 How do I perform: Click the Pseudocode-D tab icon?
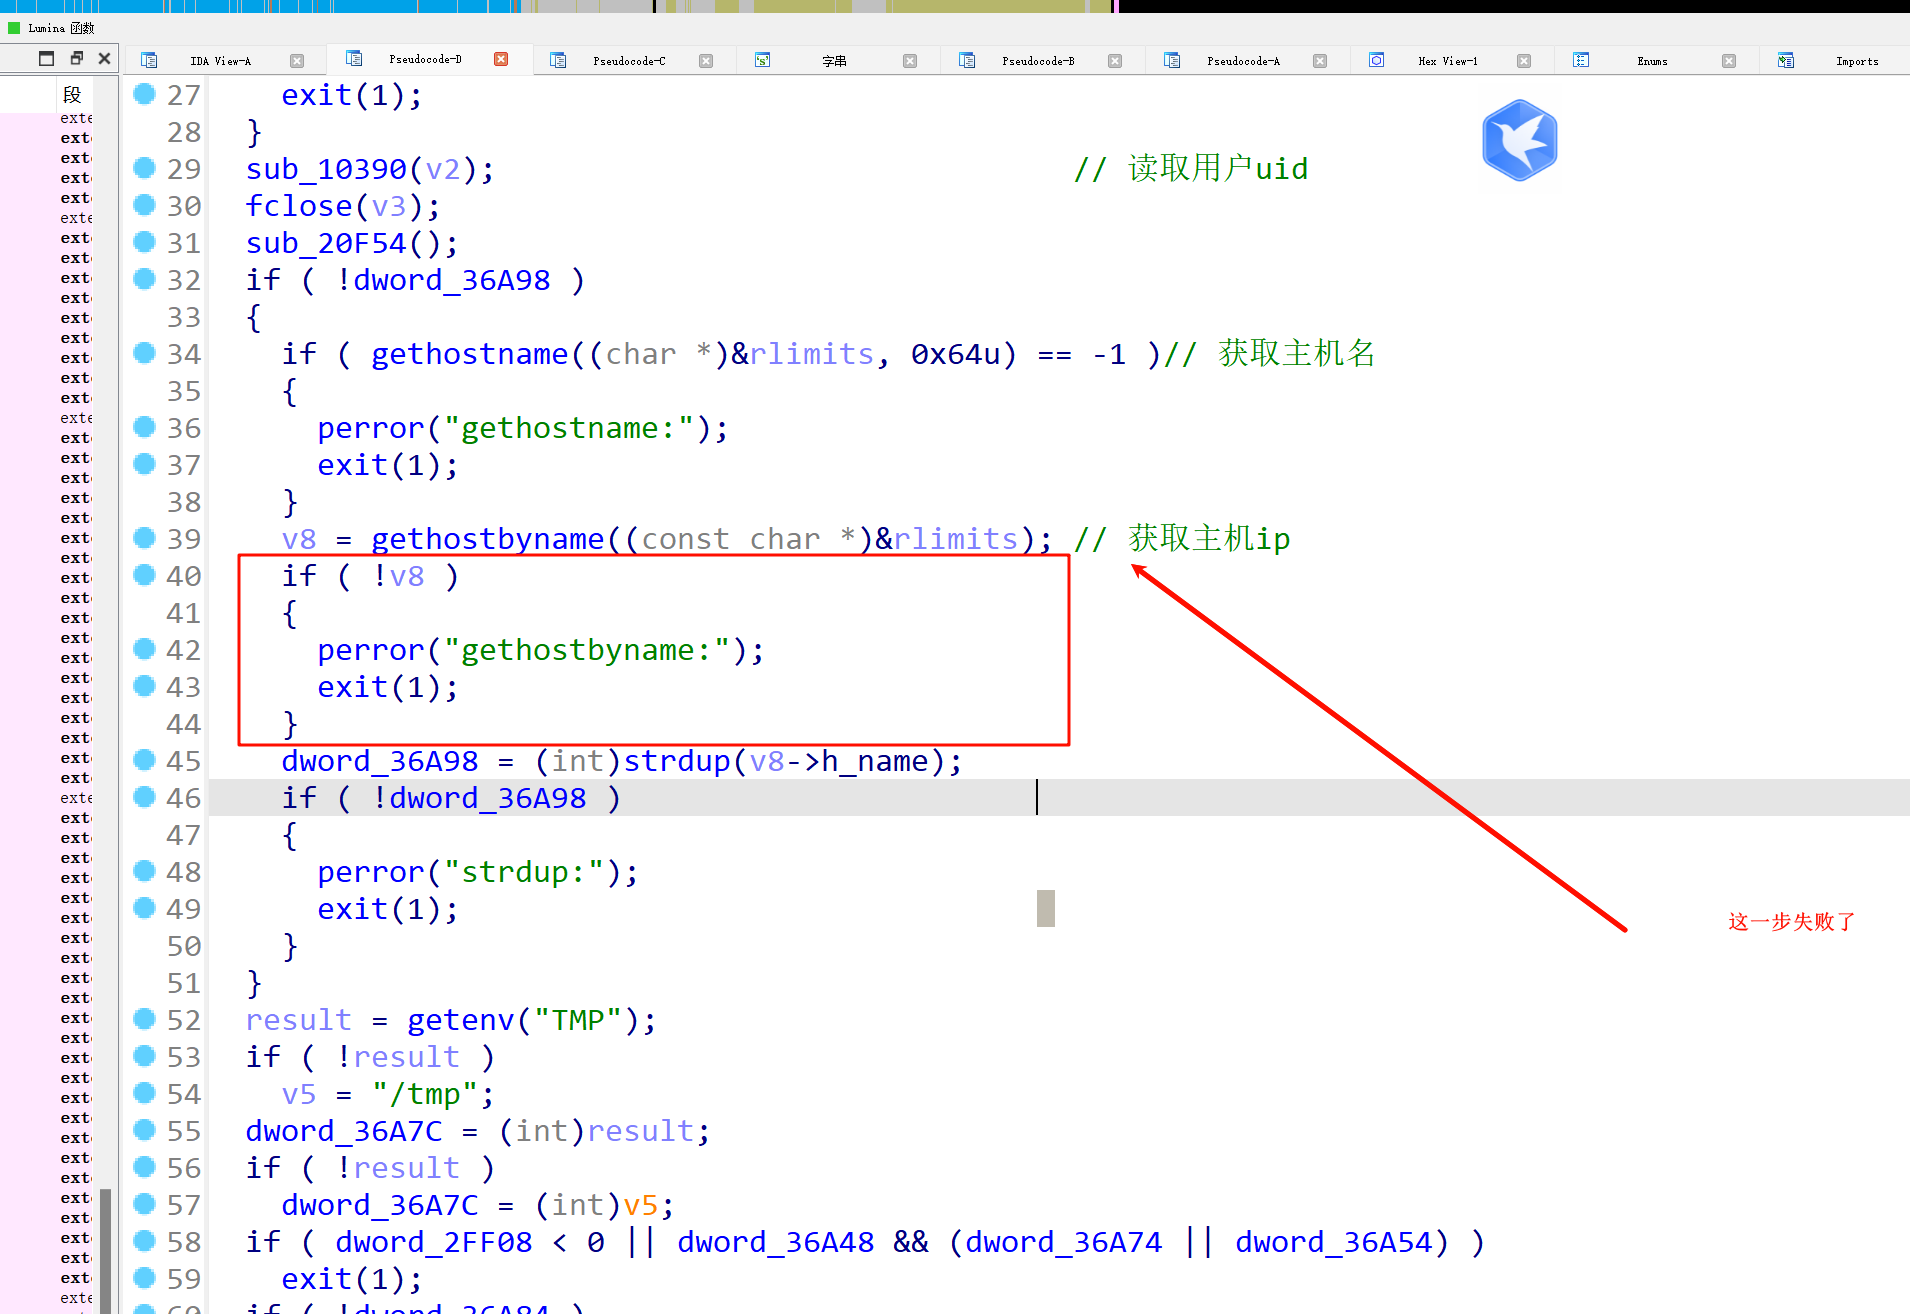(353, 58)
